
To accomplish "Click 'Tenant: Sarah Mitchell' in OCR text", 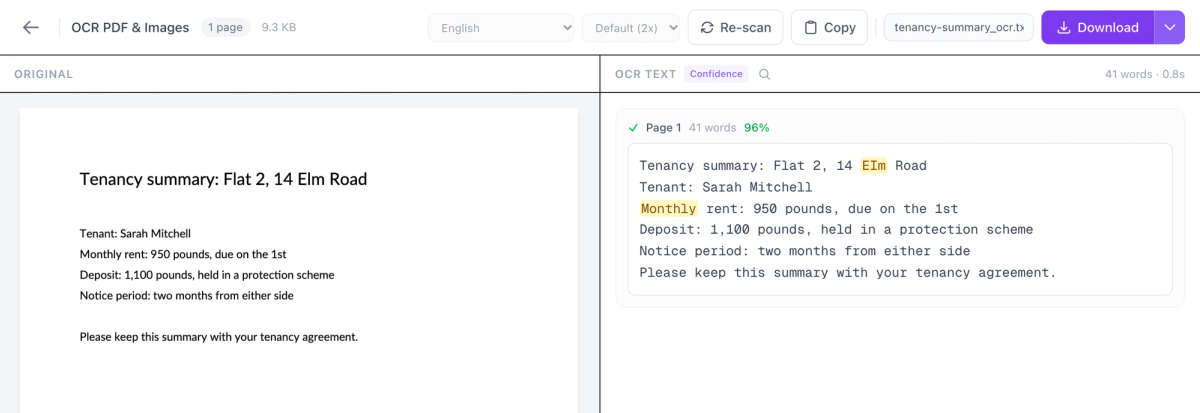I will (726, 187).
